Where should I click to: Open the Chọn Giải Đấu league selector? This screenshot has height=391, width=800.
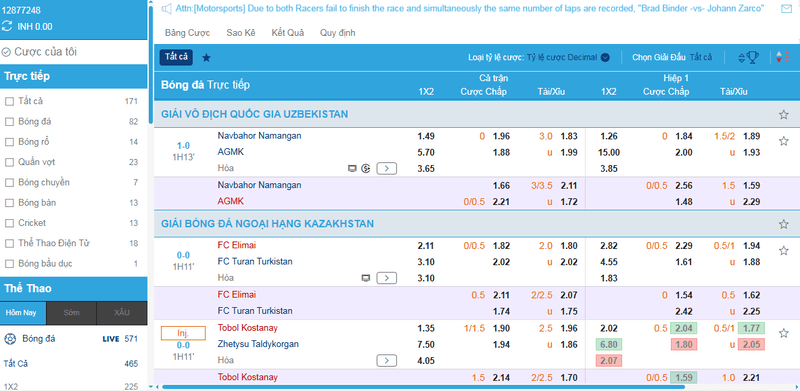(672, 58)
